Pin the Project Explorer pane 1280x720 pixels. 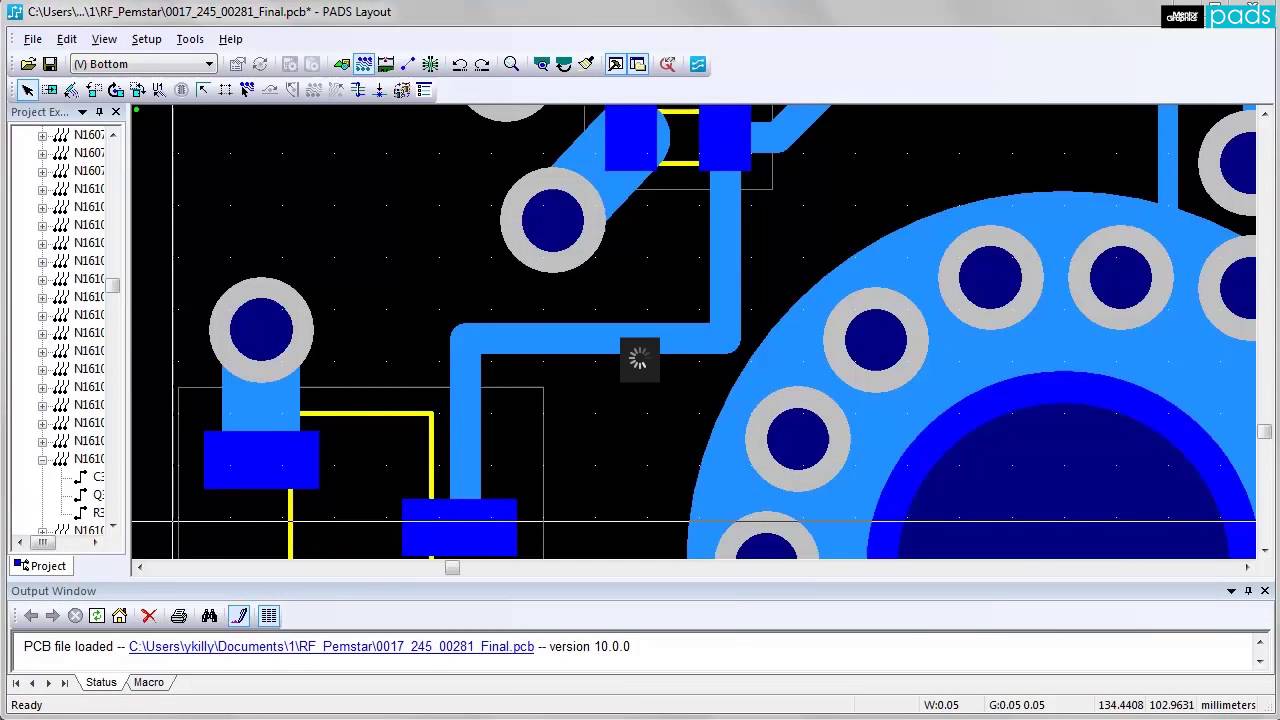[99, 112]
